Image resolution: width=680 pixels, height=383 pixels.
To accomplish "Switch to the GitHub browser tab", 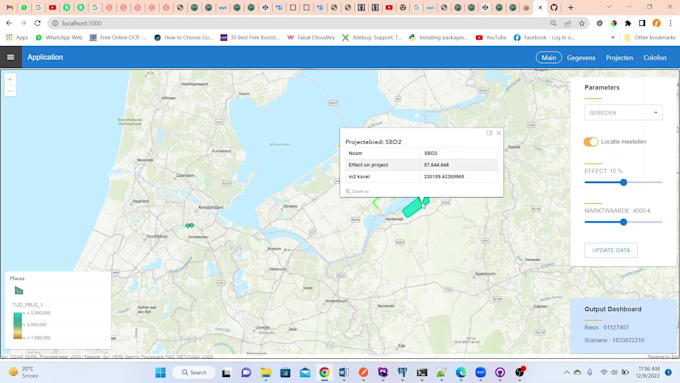I will click(554, 7).
